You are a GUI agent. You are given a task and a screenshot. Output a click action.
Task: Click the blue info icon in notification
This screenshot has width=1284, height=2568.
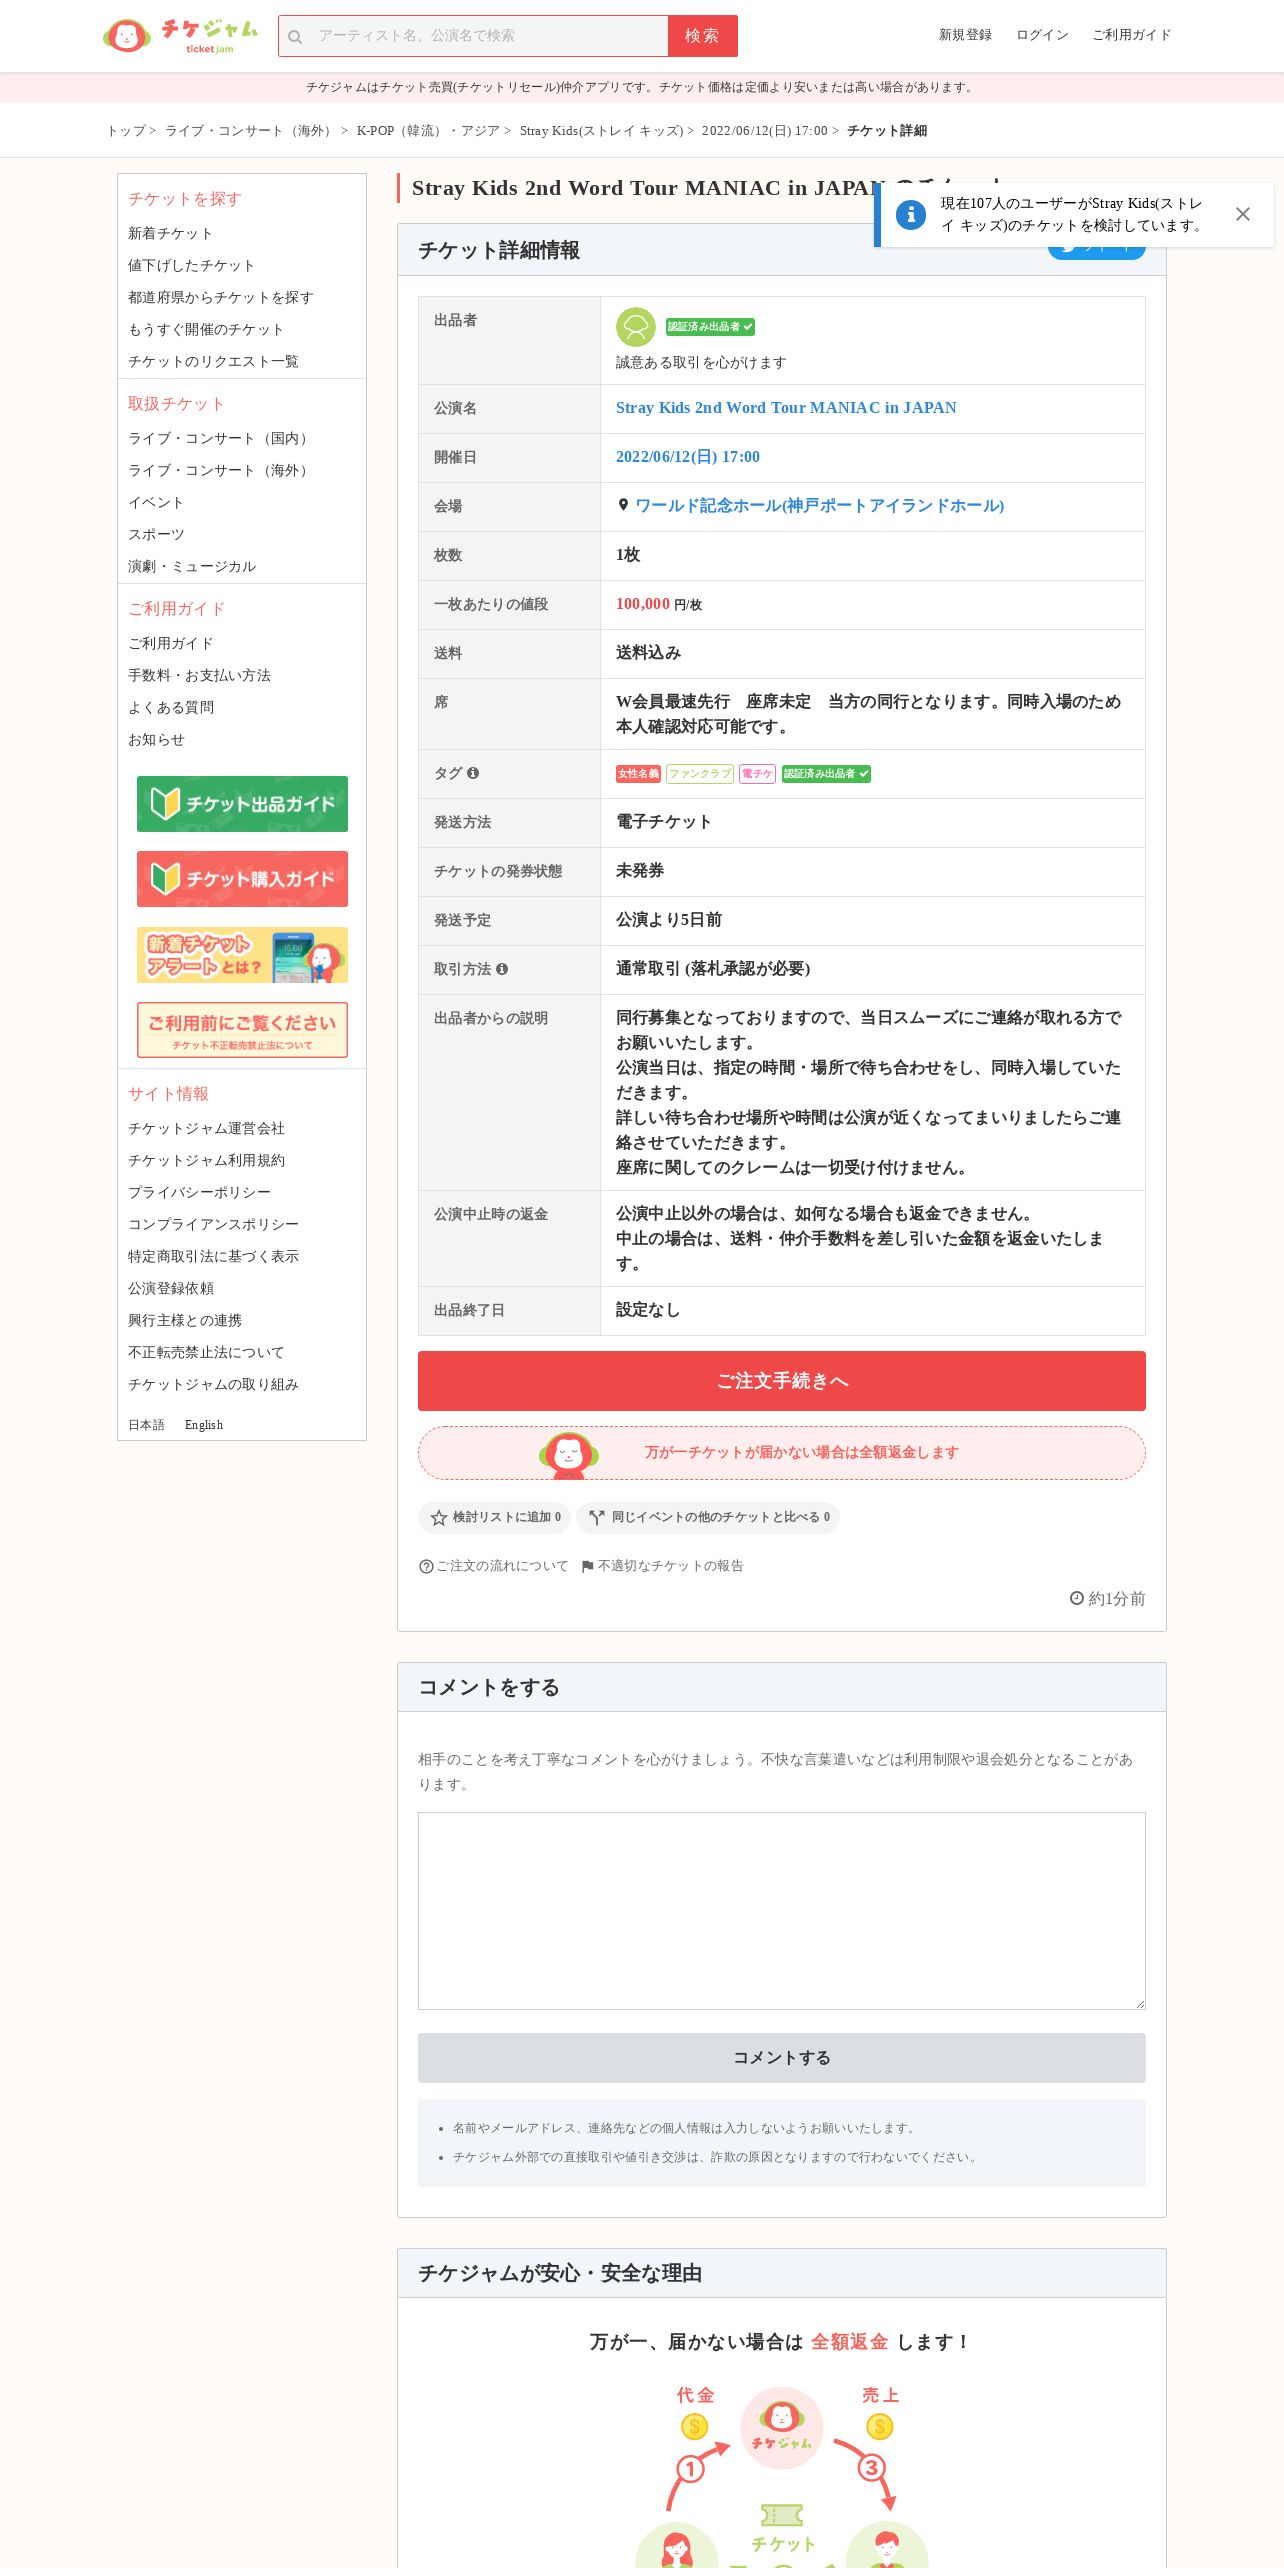[x=910, y=214]
